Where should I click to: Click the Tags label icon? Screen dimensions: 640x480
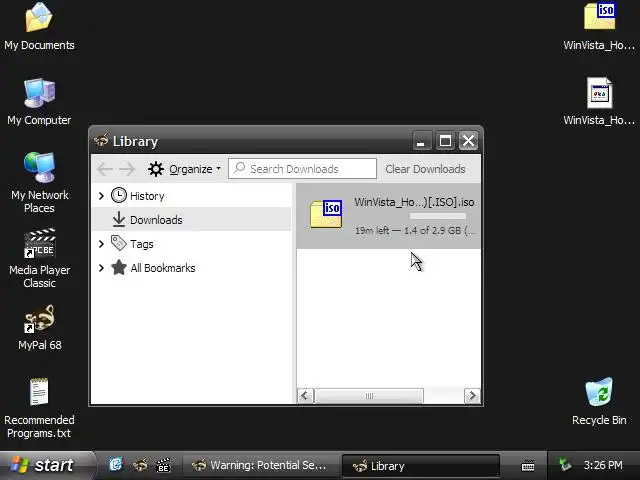click(119, 243)
